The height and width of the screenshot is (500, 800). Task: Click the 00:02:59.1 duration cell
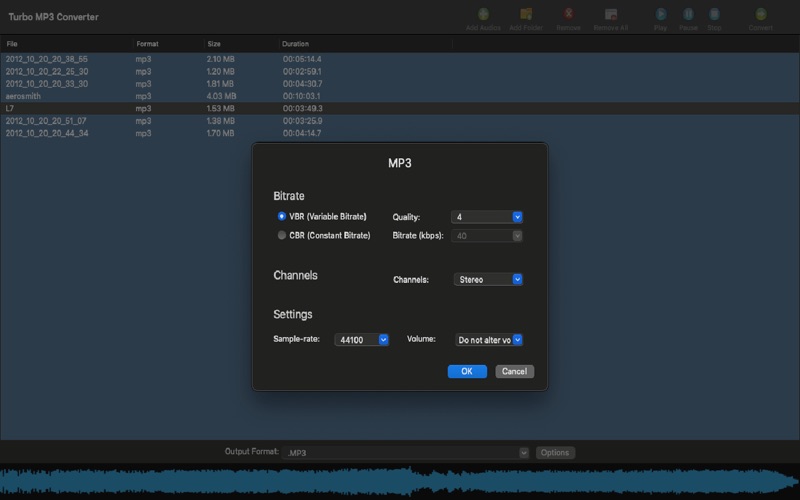(x=302, y=71)
